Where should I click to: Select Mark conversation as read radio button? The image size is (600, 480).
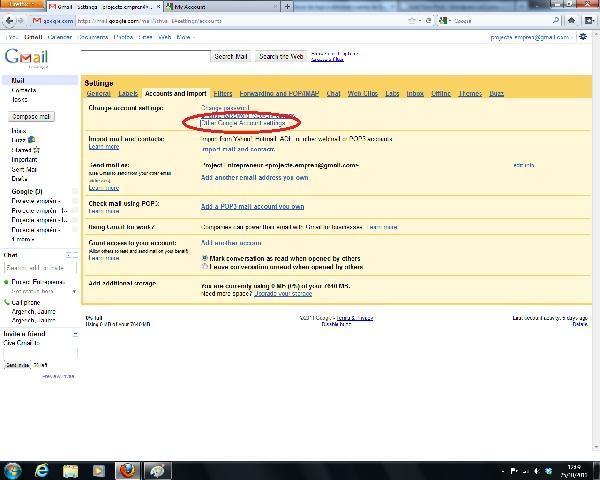point(205,258)
